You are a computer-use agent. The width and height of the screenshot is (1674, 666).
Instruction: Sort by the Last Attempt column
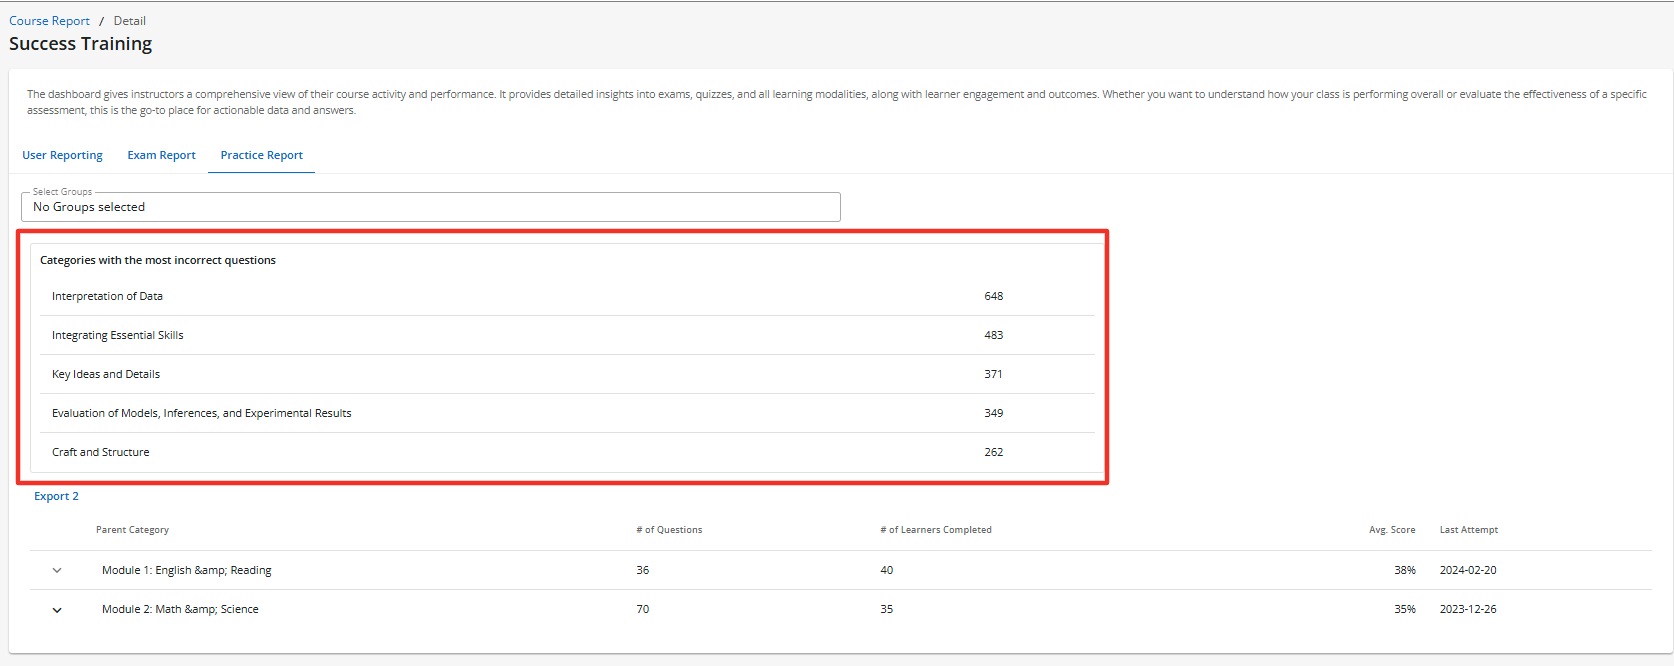click(1468, 530)
